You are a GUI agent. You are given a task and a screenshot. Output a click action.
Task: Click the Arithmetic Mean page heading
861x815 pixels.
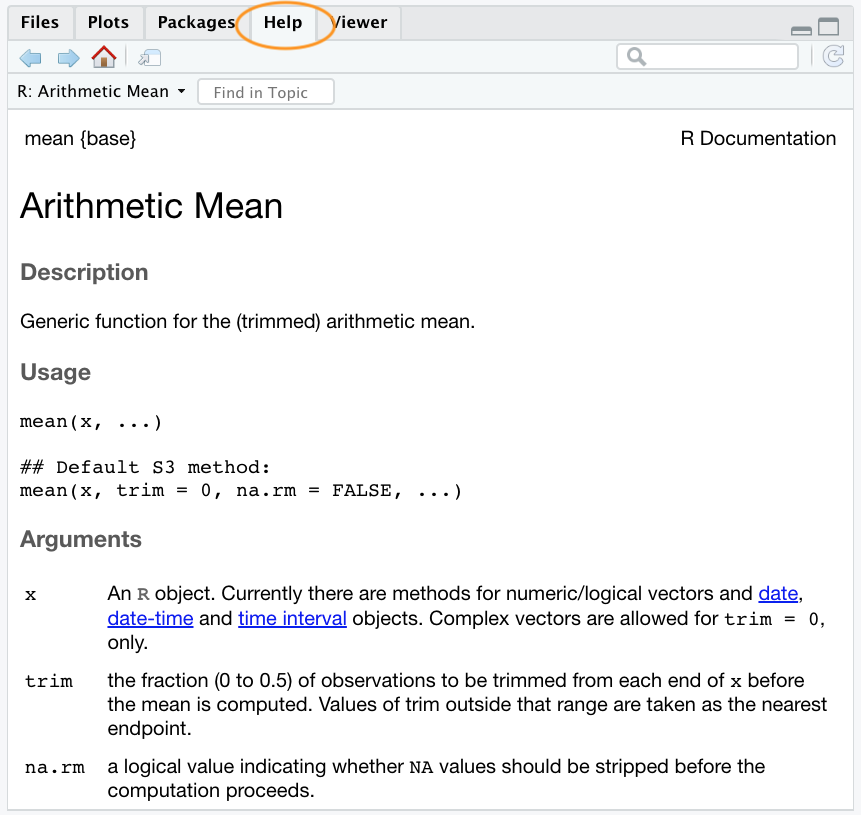pos(151,206)
